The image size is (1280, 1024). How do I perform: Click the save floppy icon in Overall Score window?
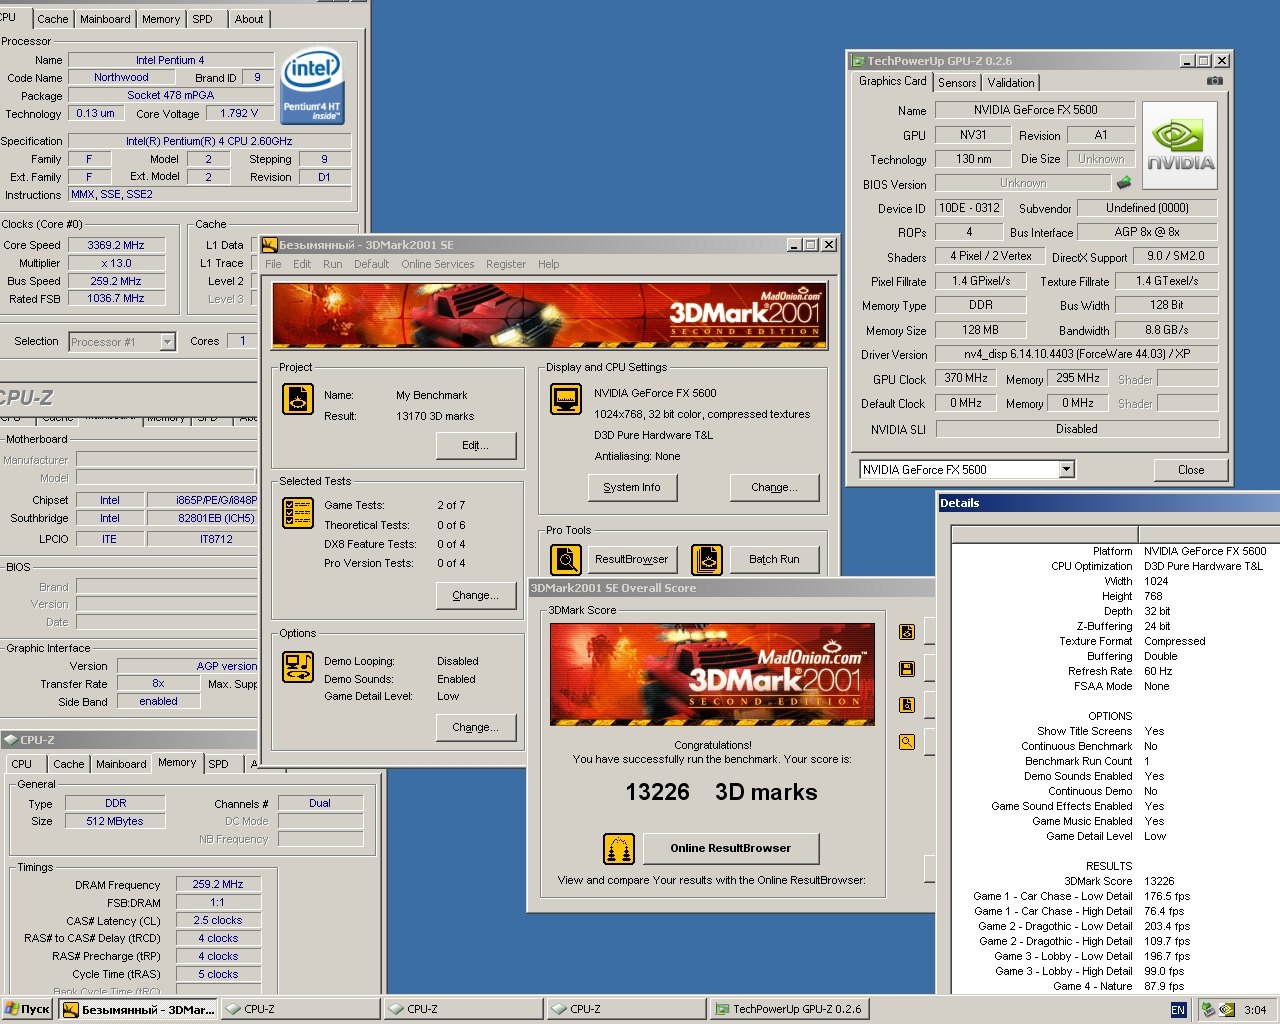907,668
